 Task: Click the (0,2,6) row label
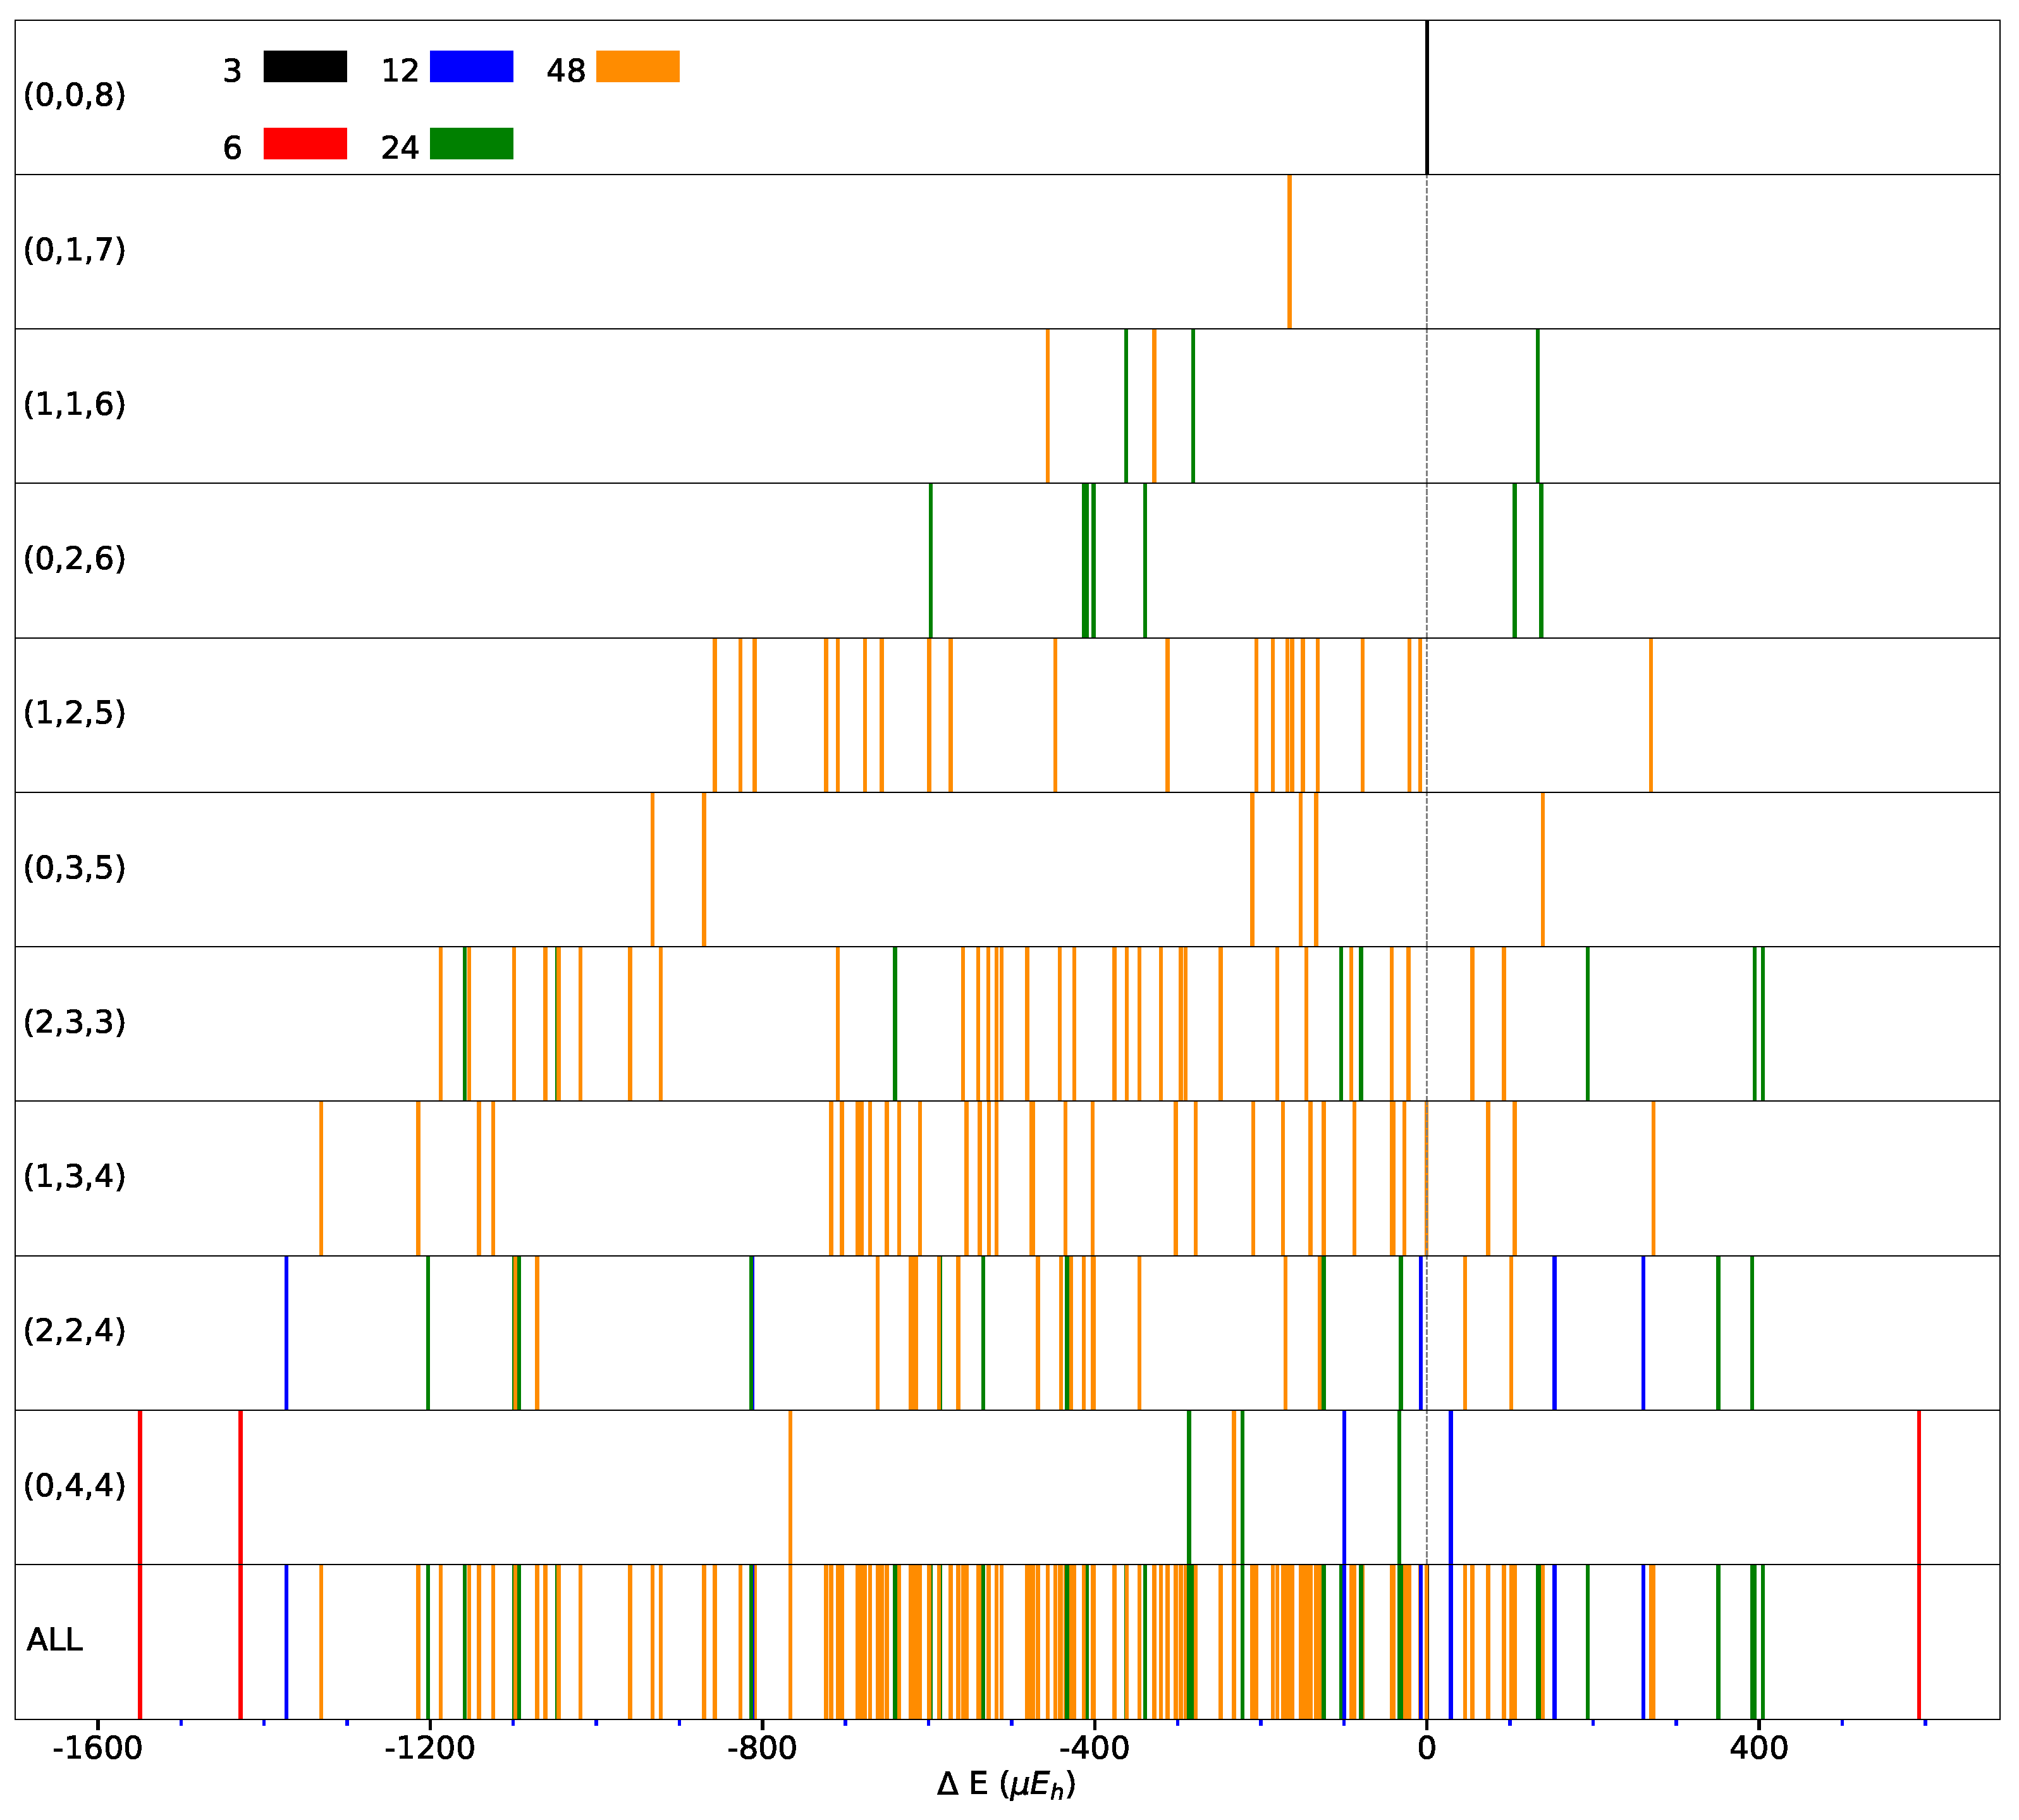coord(75,559)
